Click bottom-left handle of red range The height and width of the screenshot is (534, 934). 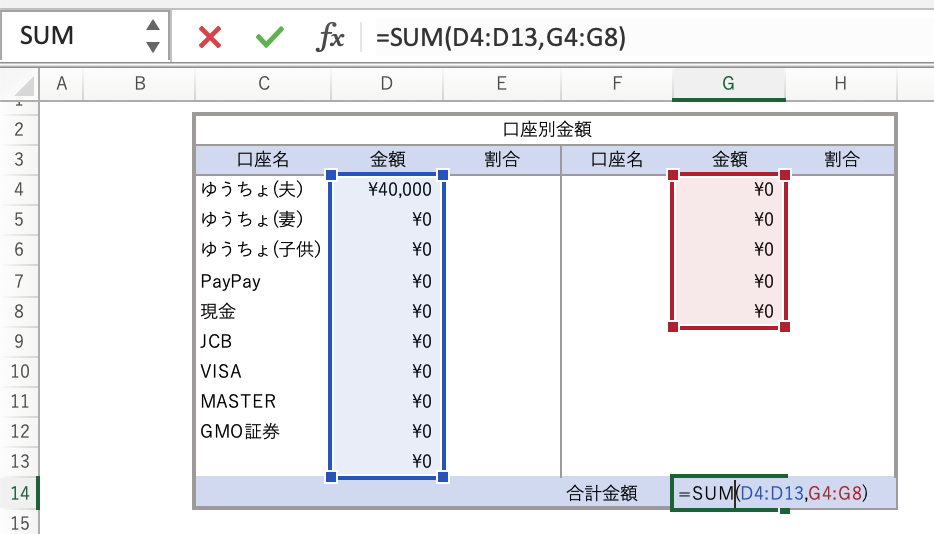(672, 326)
